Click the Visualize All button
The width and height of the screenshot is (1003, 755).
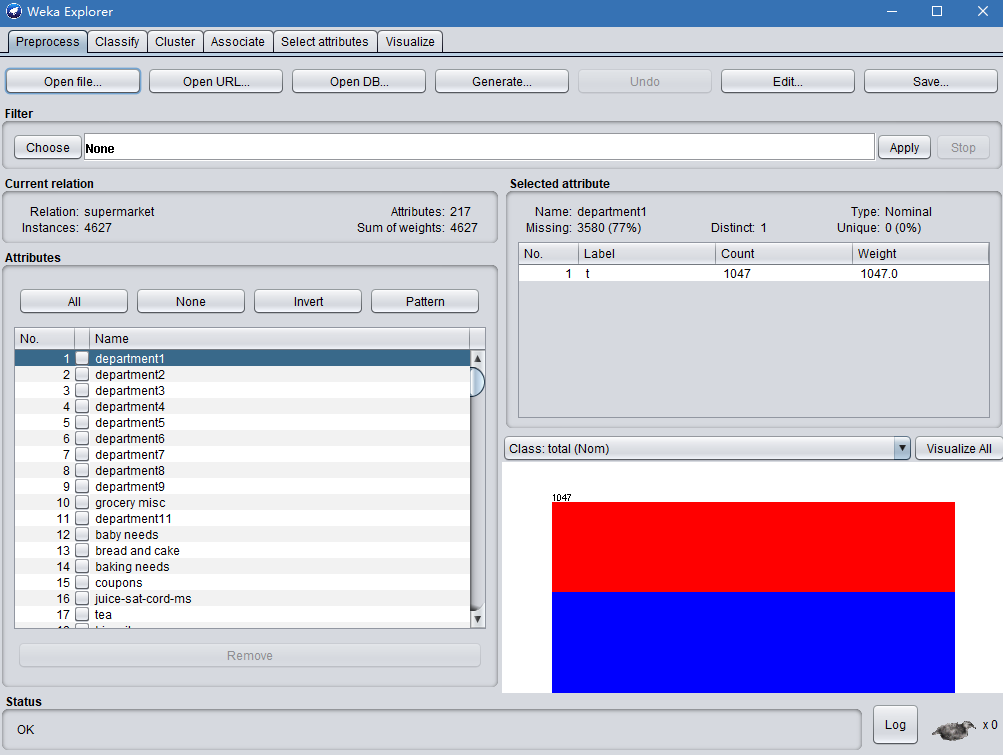958,449
